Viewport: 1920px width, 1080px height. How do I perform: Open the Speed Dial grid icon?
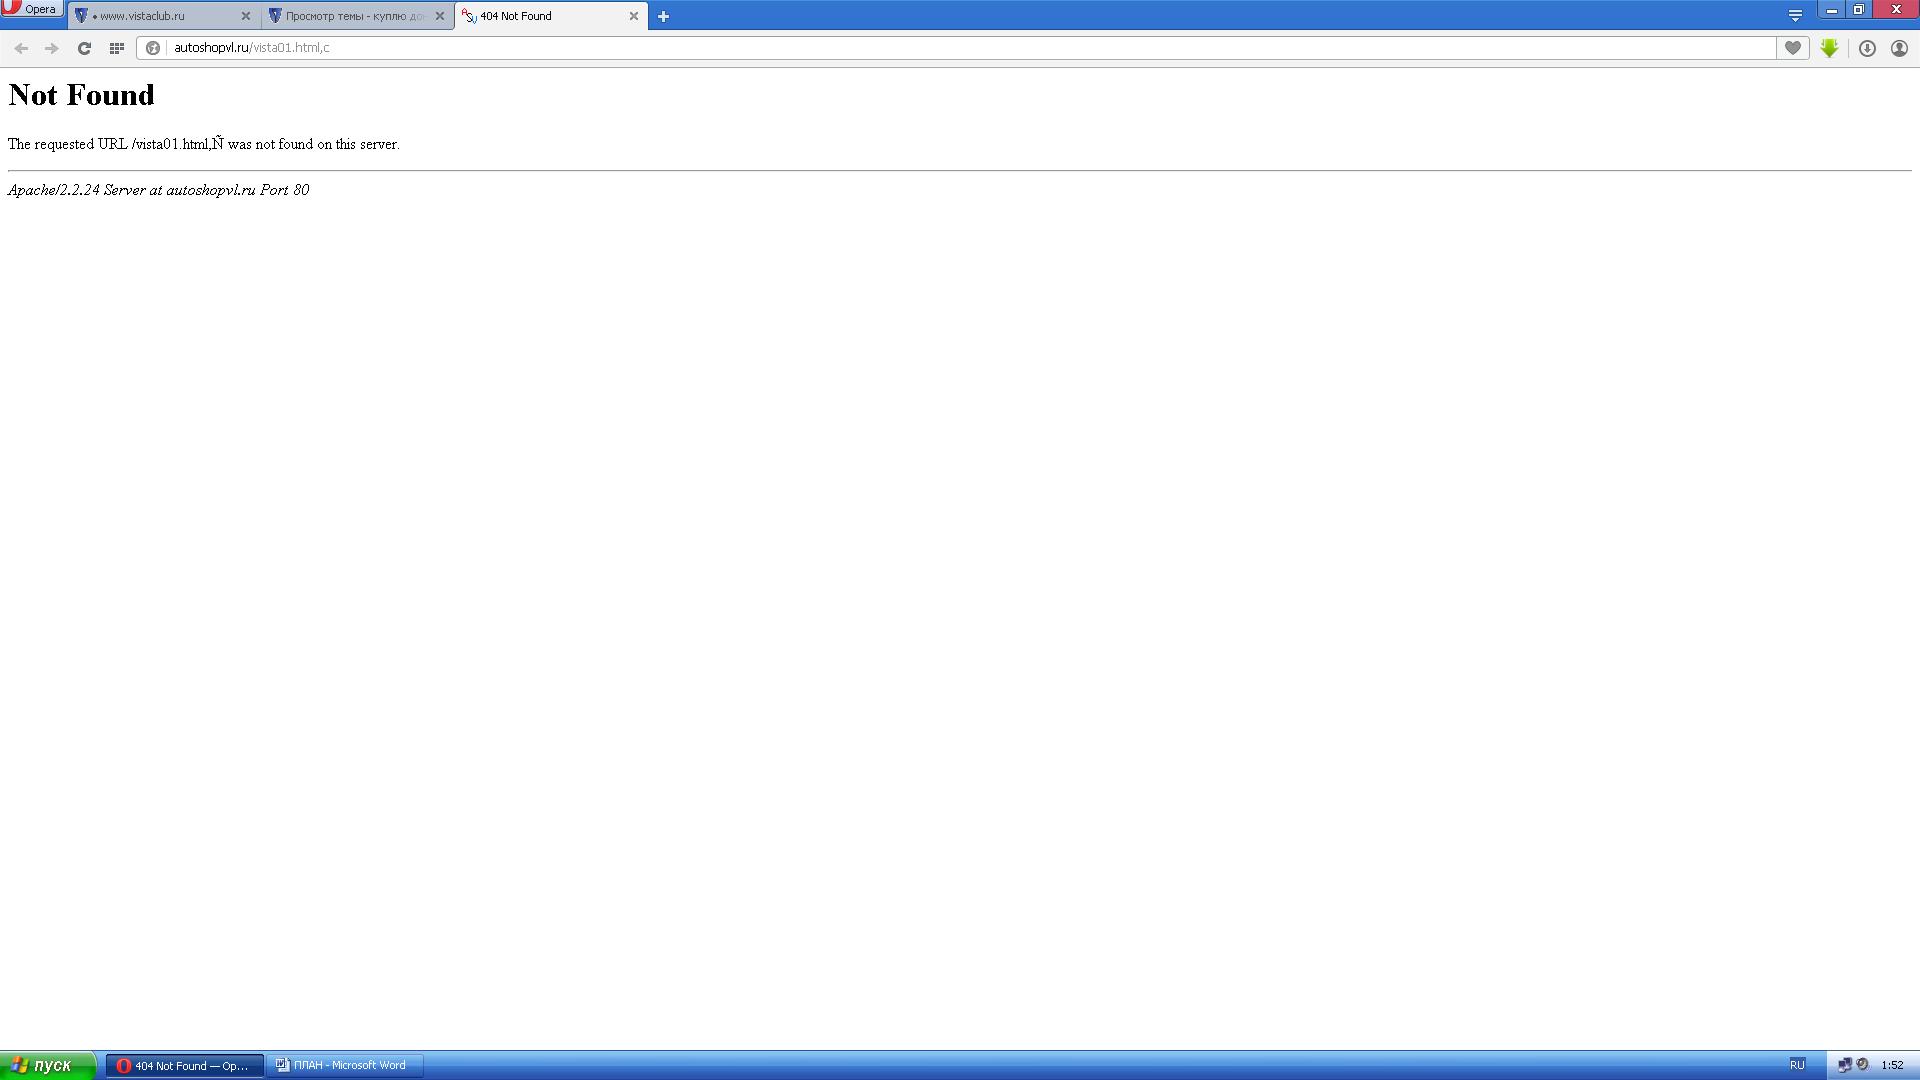point(116,48)
